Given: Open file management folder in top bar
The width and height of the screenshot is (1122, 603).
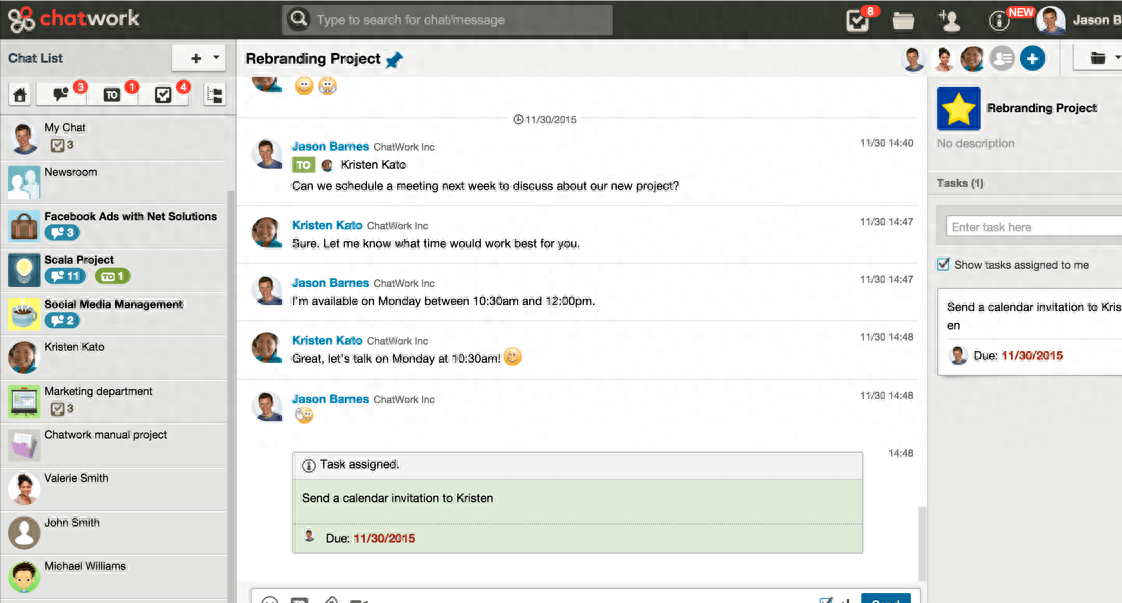Looking at the screenshot, I should [x=904, y=20].
